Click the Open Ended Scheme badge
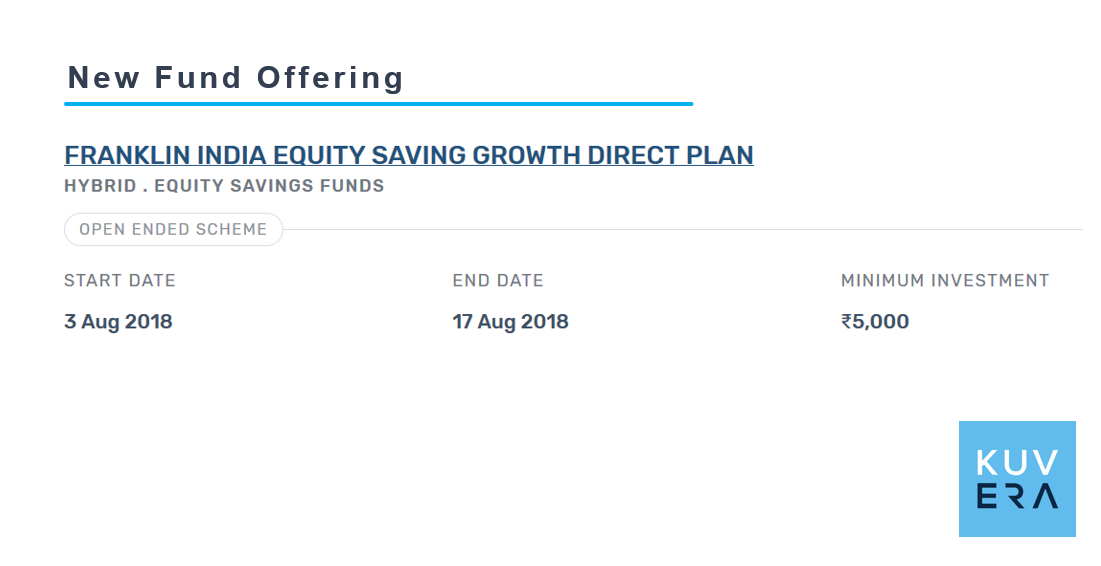 (x=173, y=230)
